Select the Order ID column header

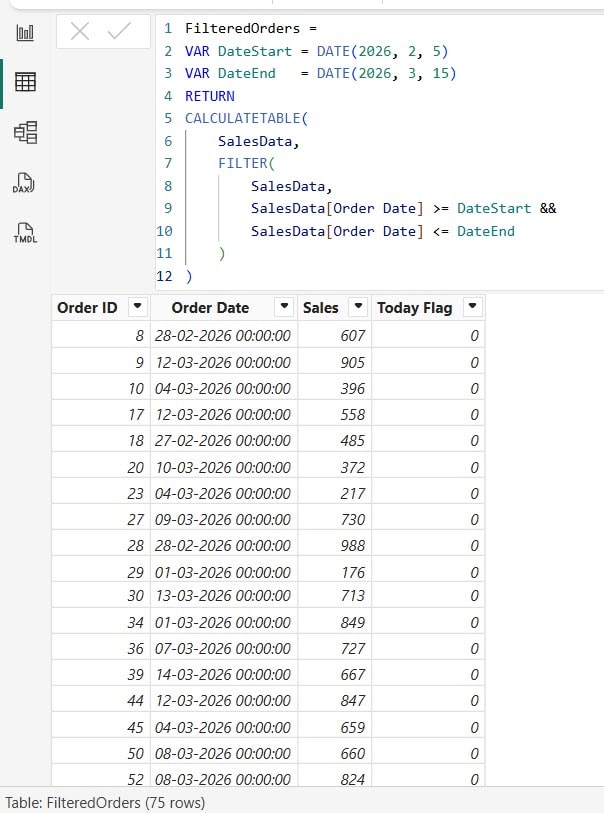[x=87, y=307]
